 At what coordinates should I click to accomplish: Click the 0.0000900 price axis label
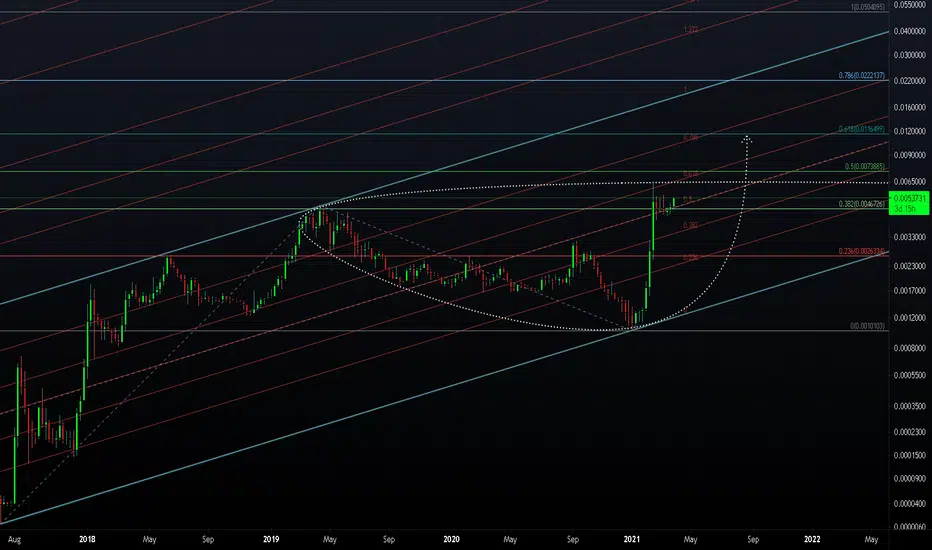click(910, 478)
